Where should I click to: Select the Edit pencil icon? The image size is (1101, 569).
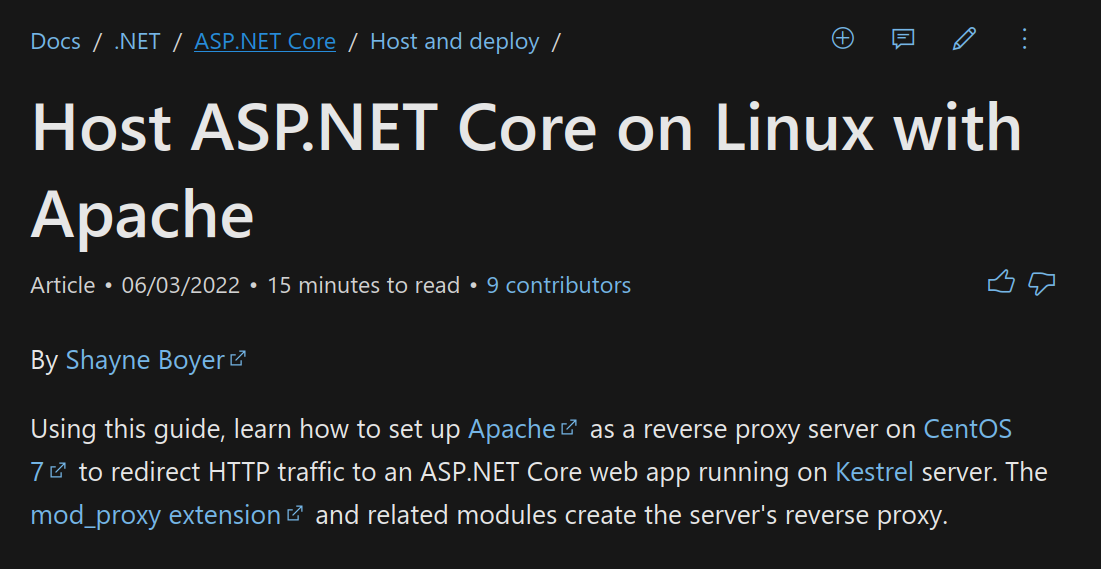[x=964, y=39]
